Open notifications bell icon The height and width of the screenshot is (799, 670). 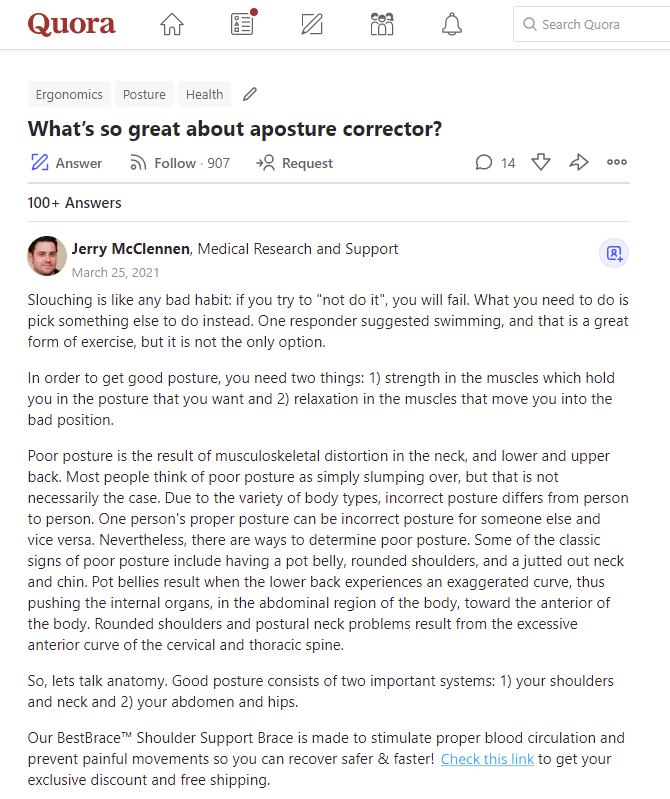click(x=451, y=24)
